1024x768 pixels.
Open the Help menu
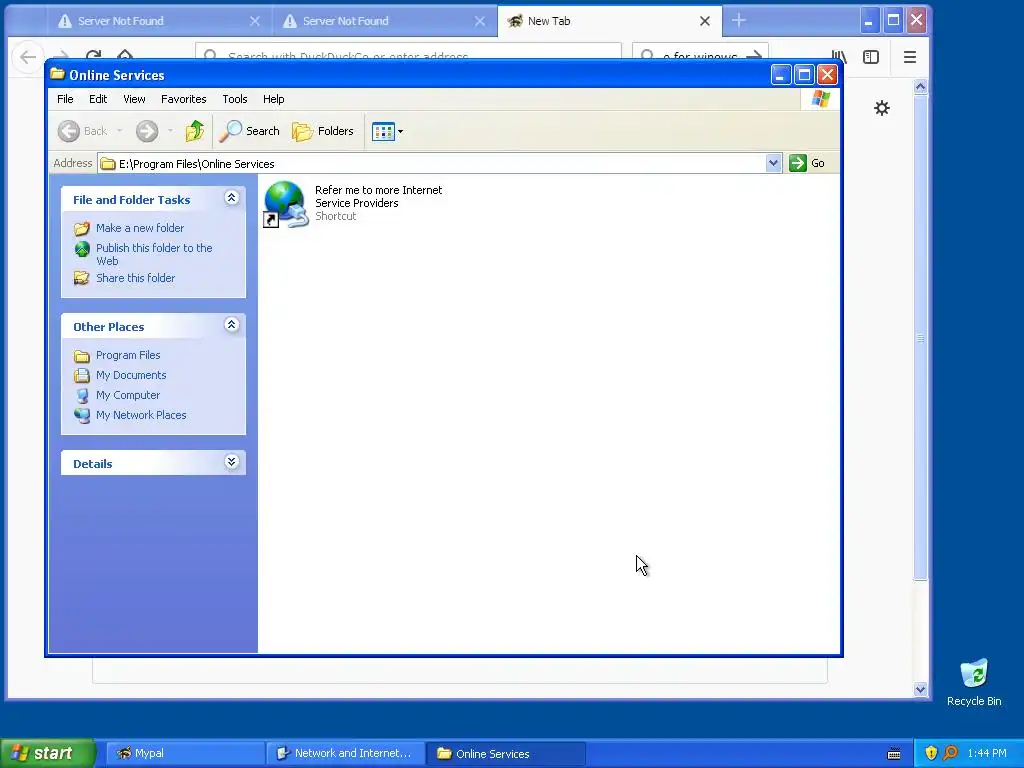pos(274,99)
